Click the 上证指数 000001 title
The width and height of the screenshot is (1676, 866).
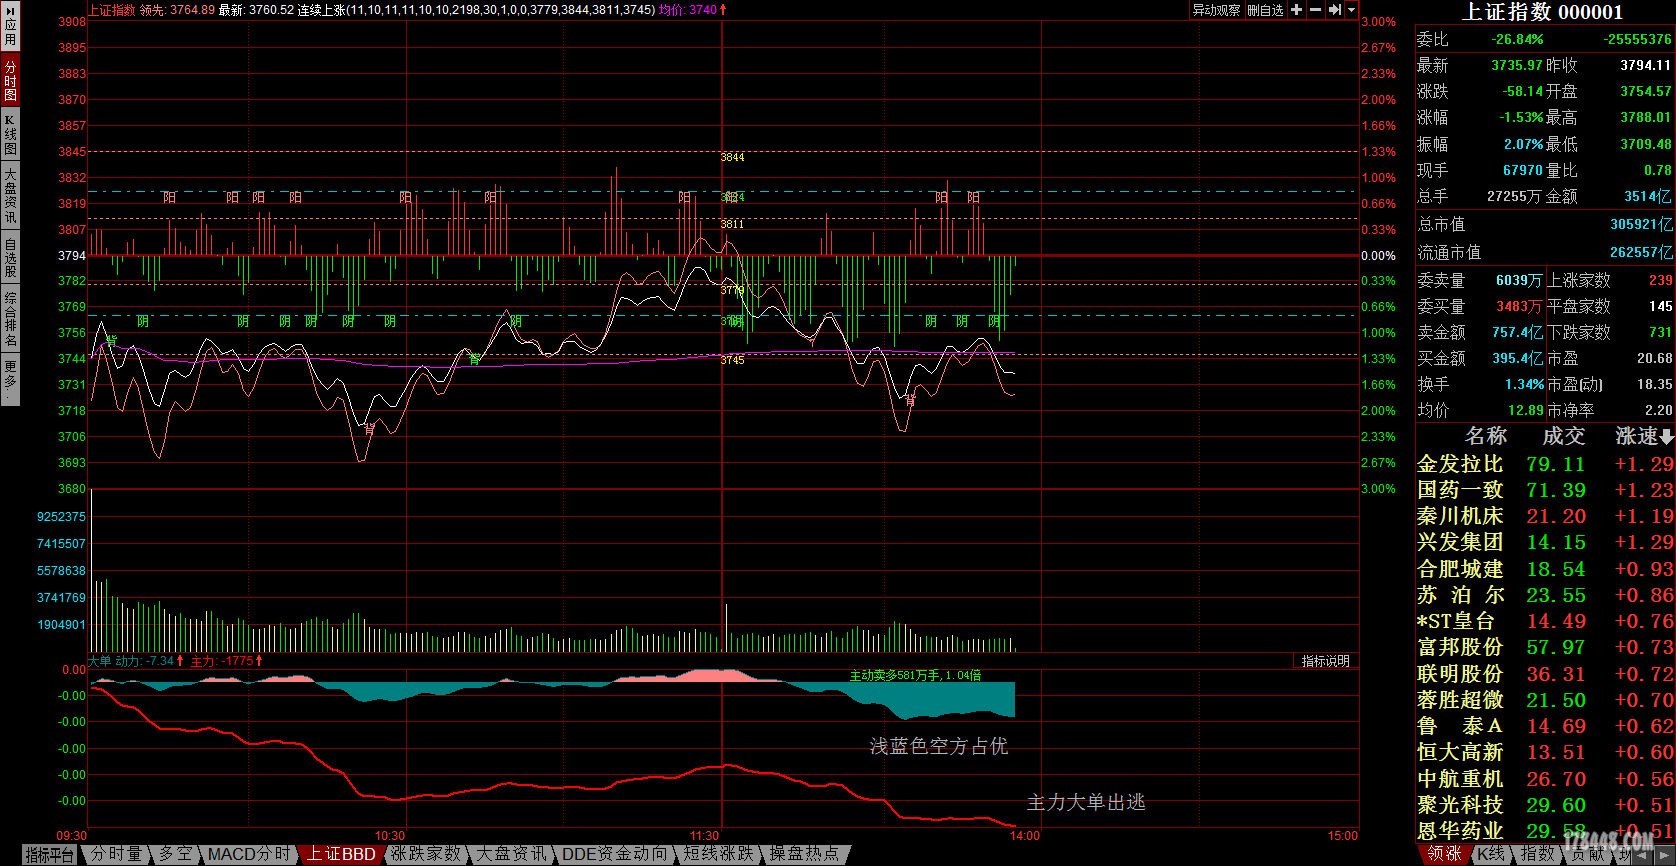(x=1543, y=12)
